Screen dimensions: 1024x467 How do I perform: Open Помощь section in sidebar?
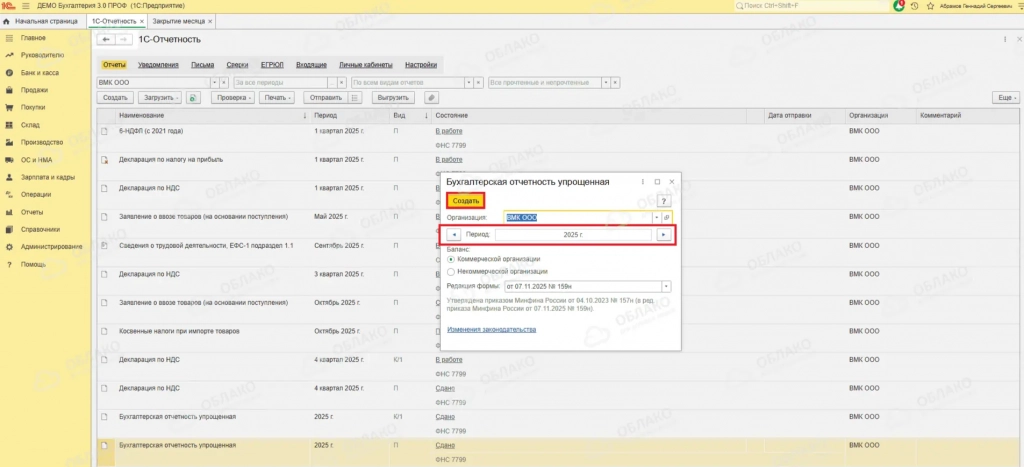33,265
